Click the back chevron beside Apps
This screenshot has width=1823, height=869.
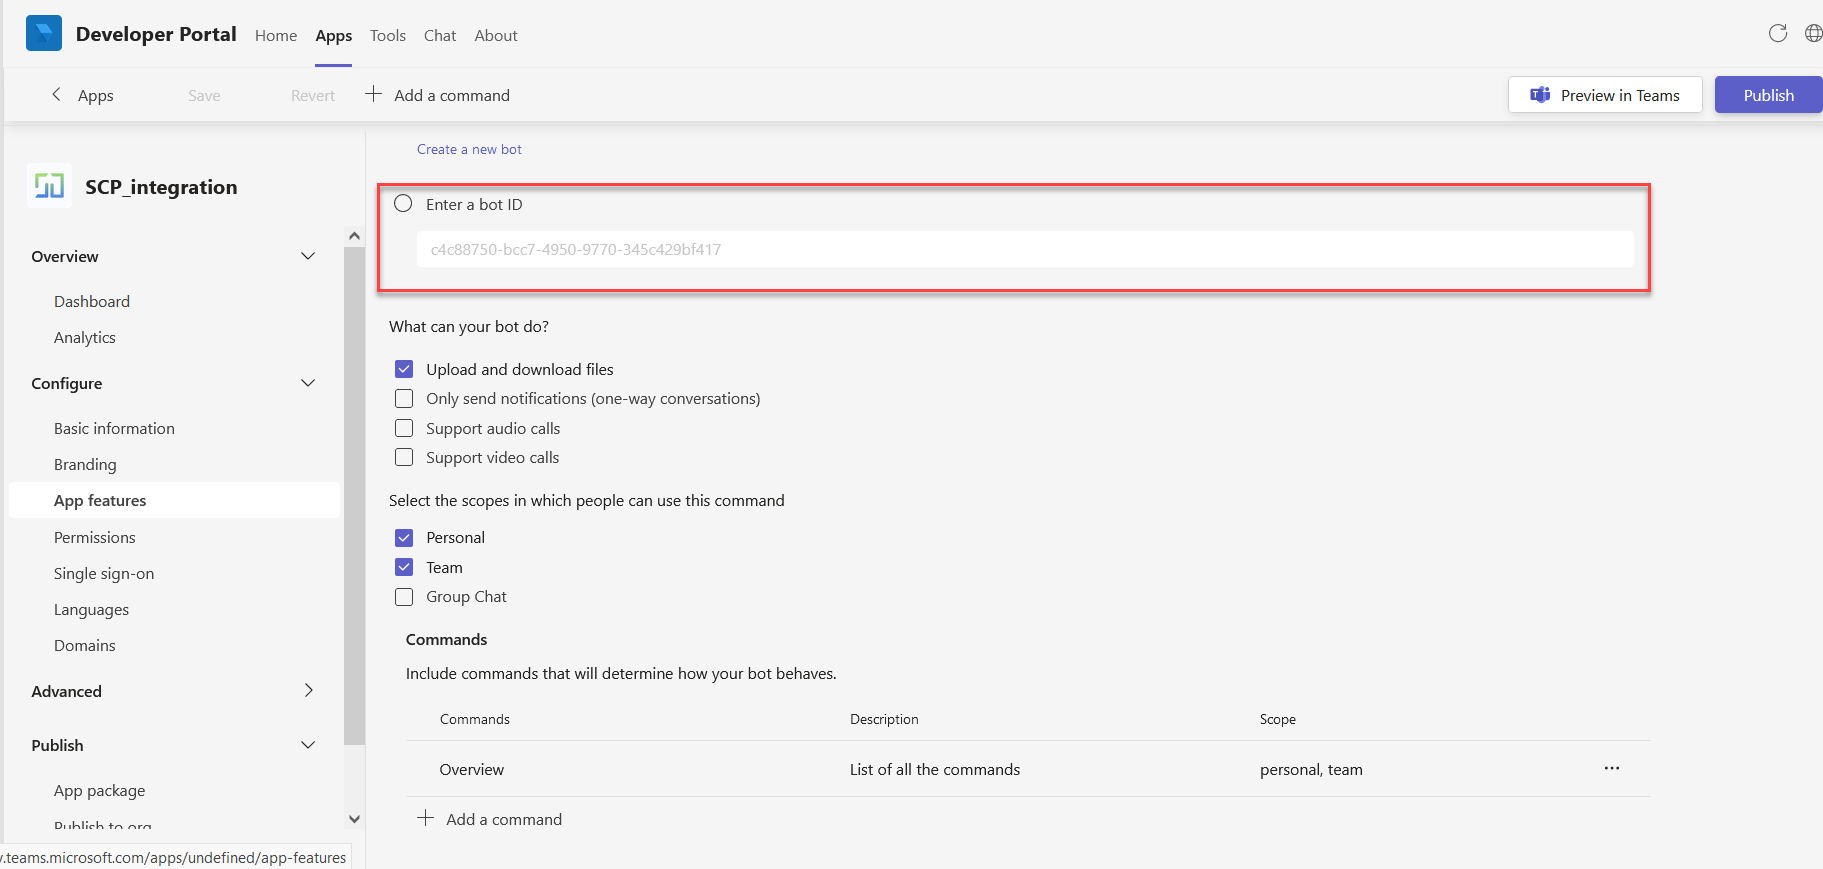tap(56, 95)
